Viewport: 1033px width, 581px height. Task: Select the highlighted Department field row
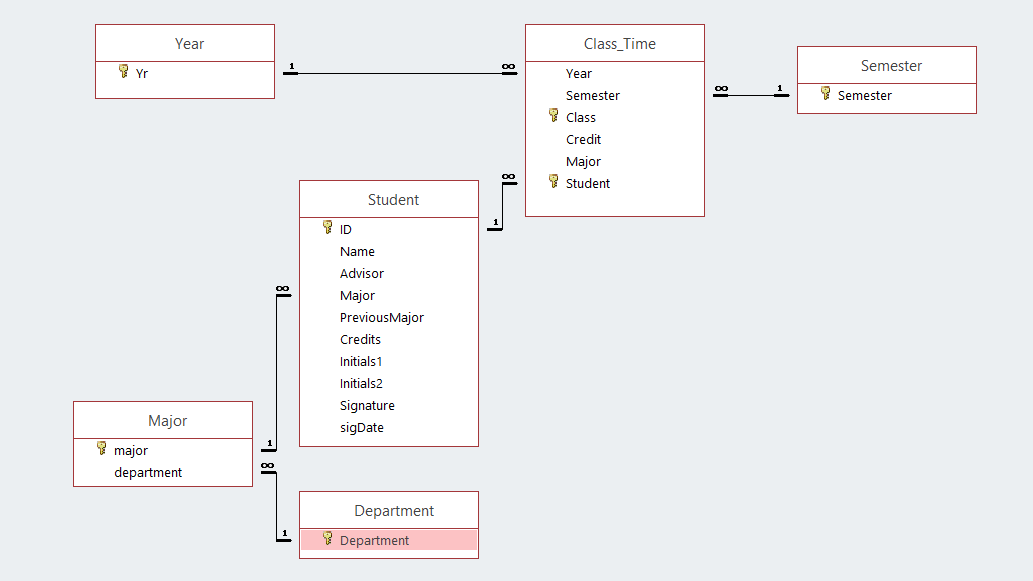(389, 541)
